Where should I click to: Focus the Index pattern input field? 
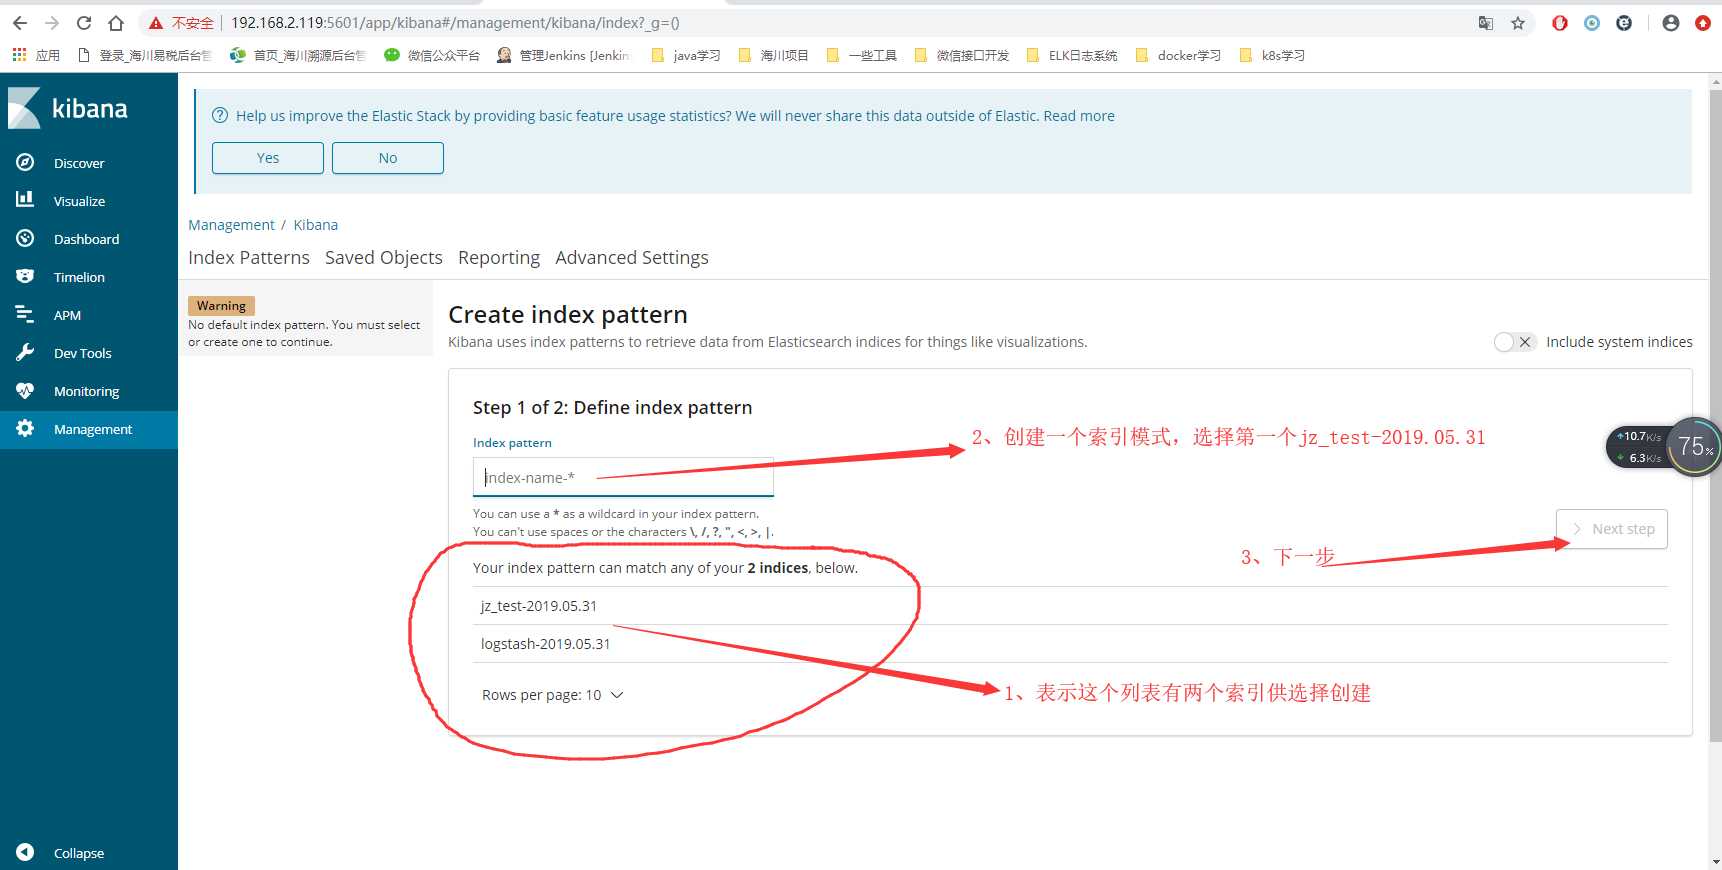coord(623,477)
